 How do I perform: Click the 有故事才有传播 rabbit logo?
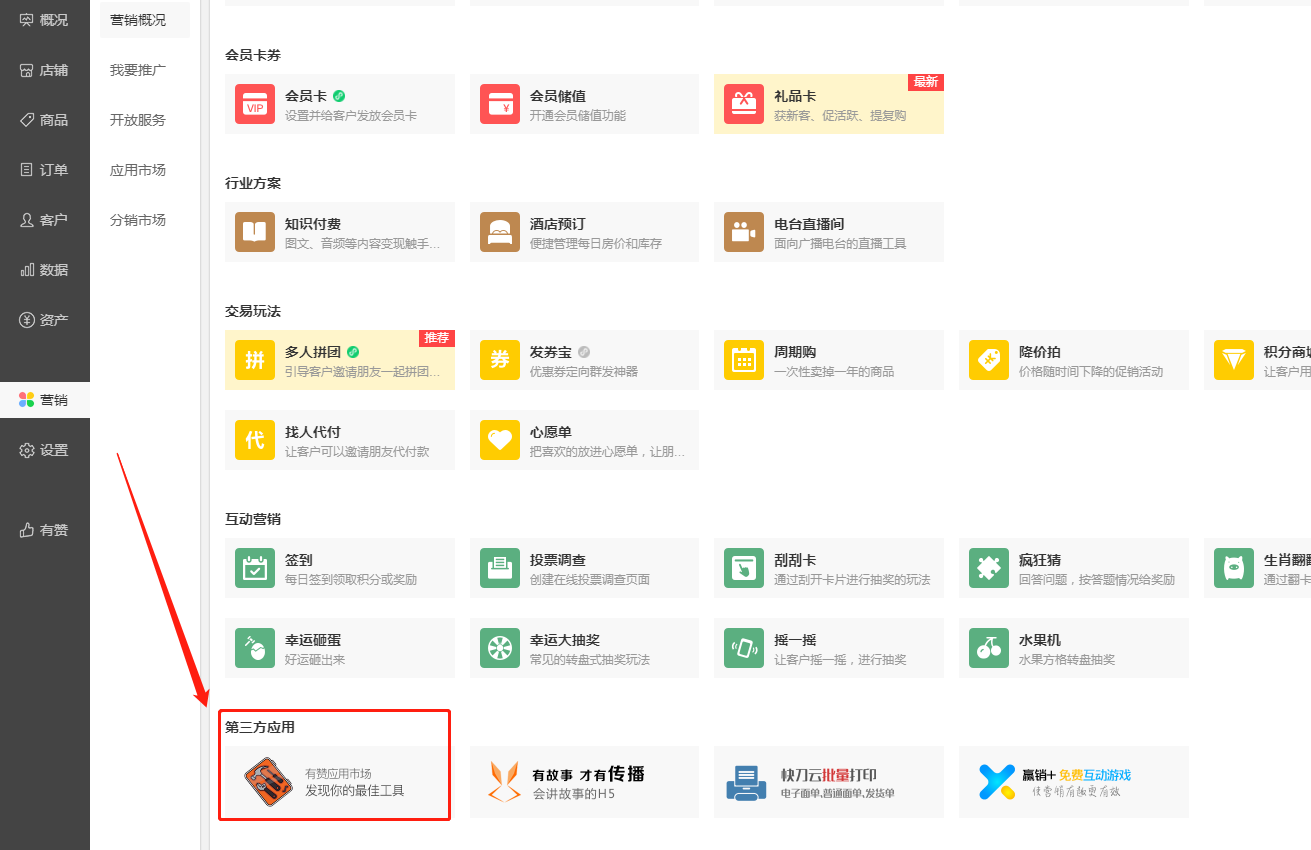click(504, 782)
